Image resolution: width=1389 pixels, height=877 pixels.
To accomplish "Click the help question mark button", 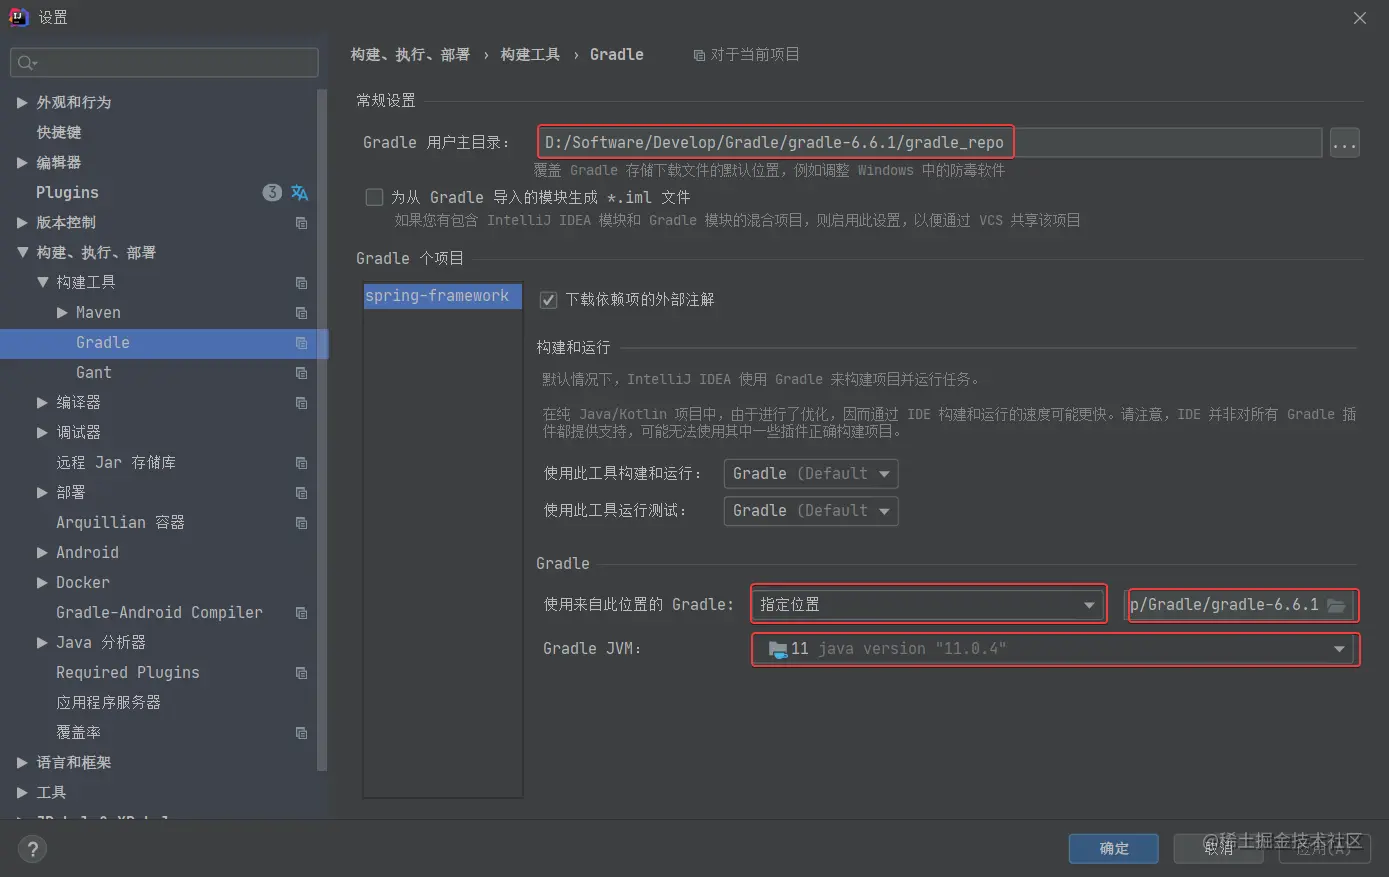I will [33, 849].
